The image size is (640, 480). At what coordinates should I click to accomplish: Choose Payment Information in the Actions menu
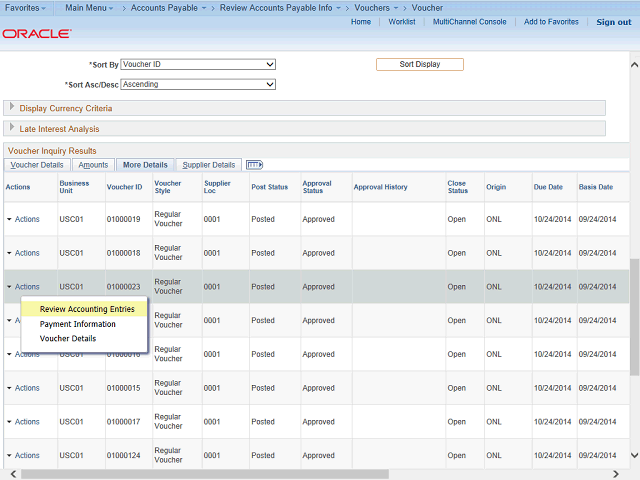coord(78,324)
